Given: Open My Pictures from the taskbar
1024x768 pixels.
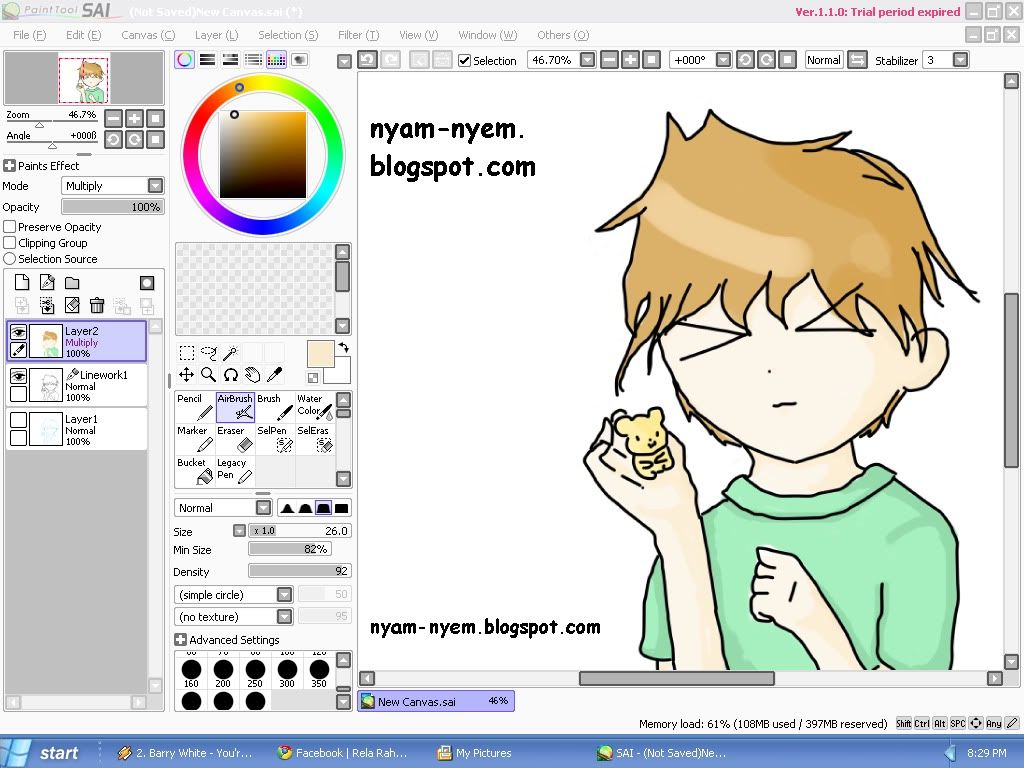Looking at the screenshot, I should tap(475, 753).
